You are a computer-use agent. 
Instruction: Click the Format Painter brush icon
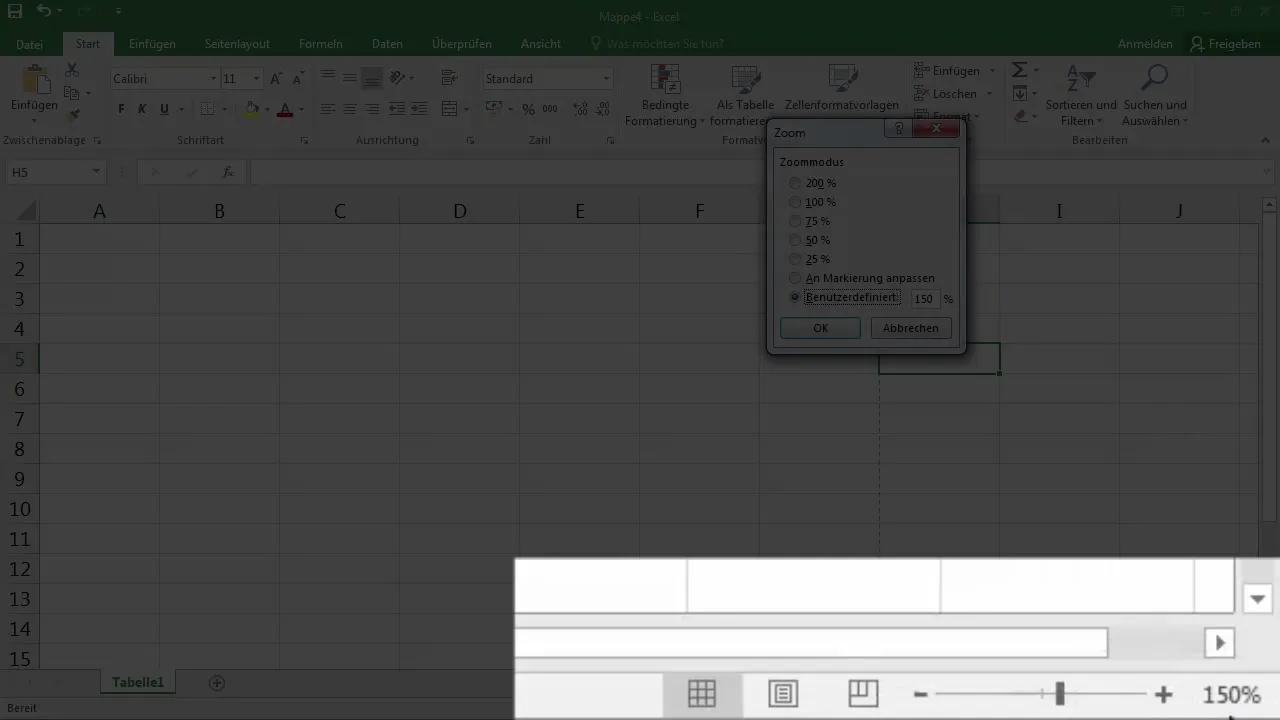(x=72, y=115)
